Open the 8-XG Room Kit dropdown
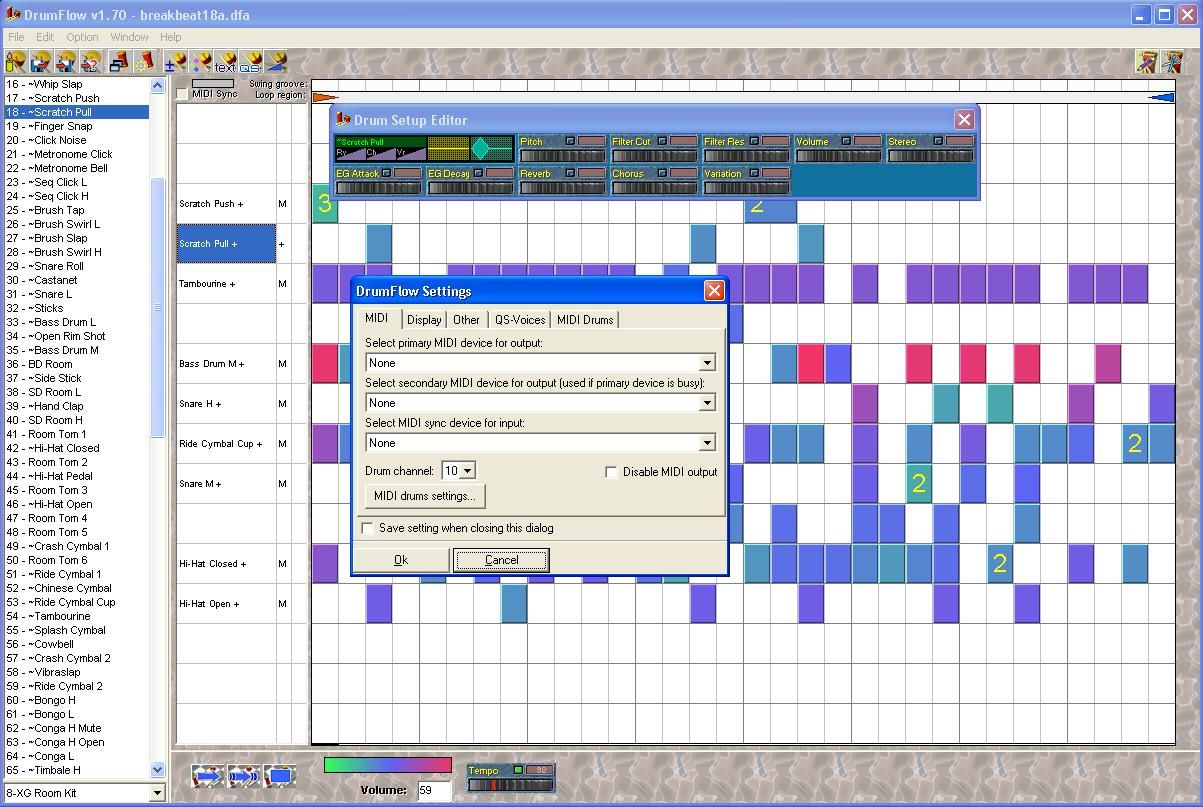 [x=157, y=793]
